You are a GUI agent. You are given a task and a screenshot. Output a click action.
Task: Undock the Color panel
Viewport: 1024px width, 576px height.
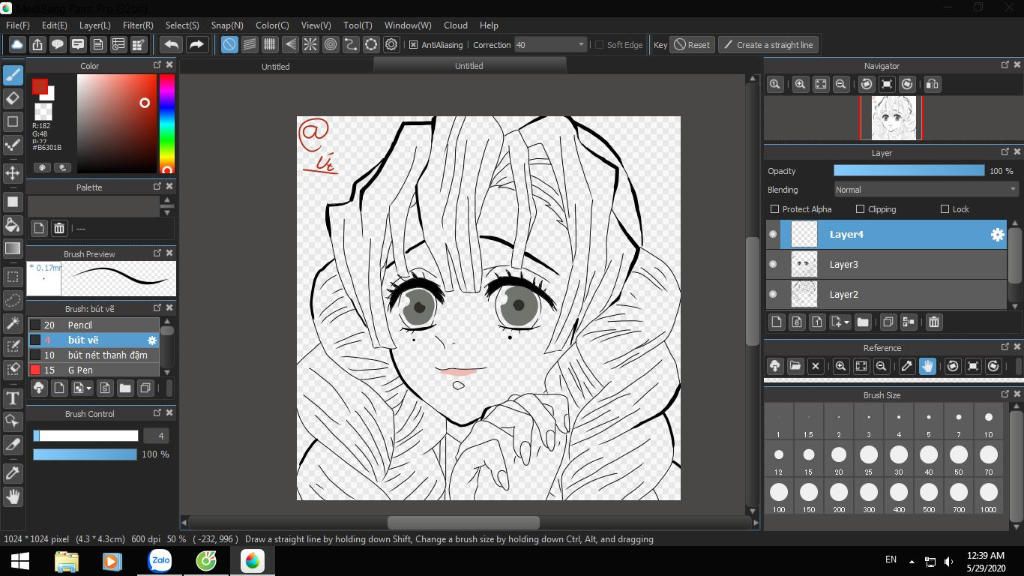157,65
